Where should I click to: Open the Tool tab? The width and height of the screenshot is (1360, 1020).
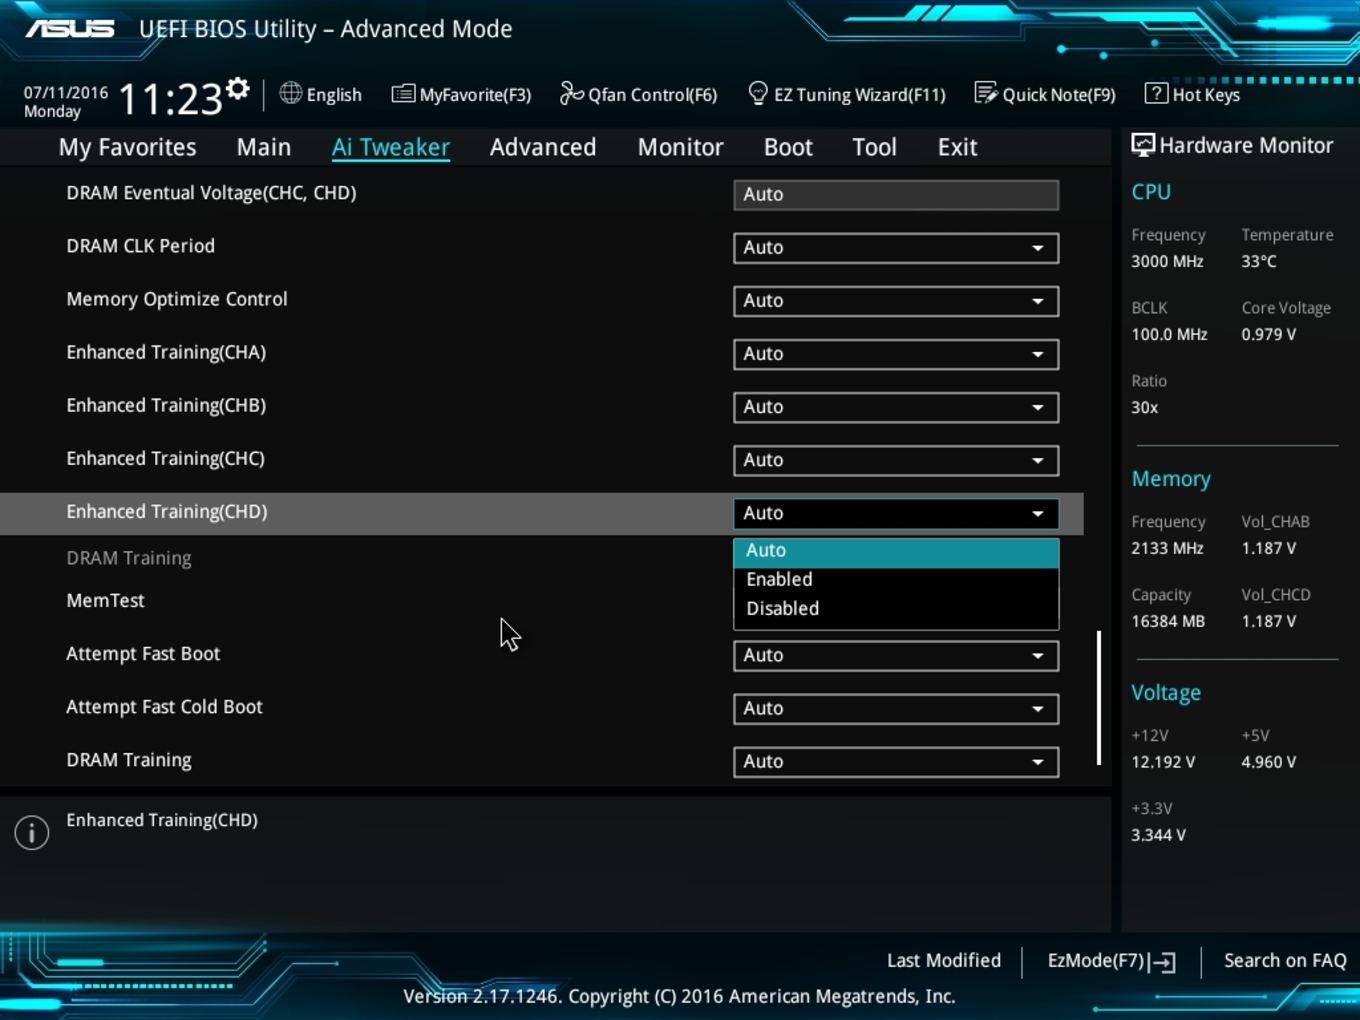click(874, 147)
